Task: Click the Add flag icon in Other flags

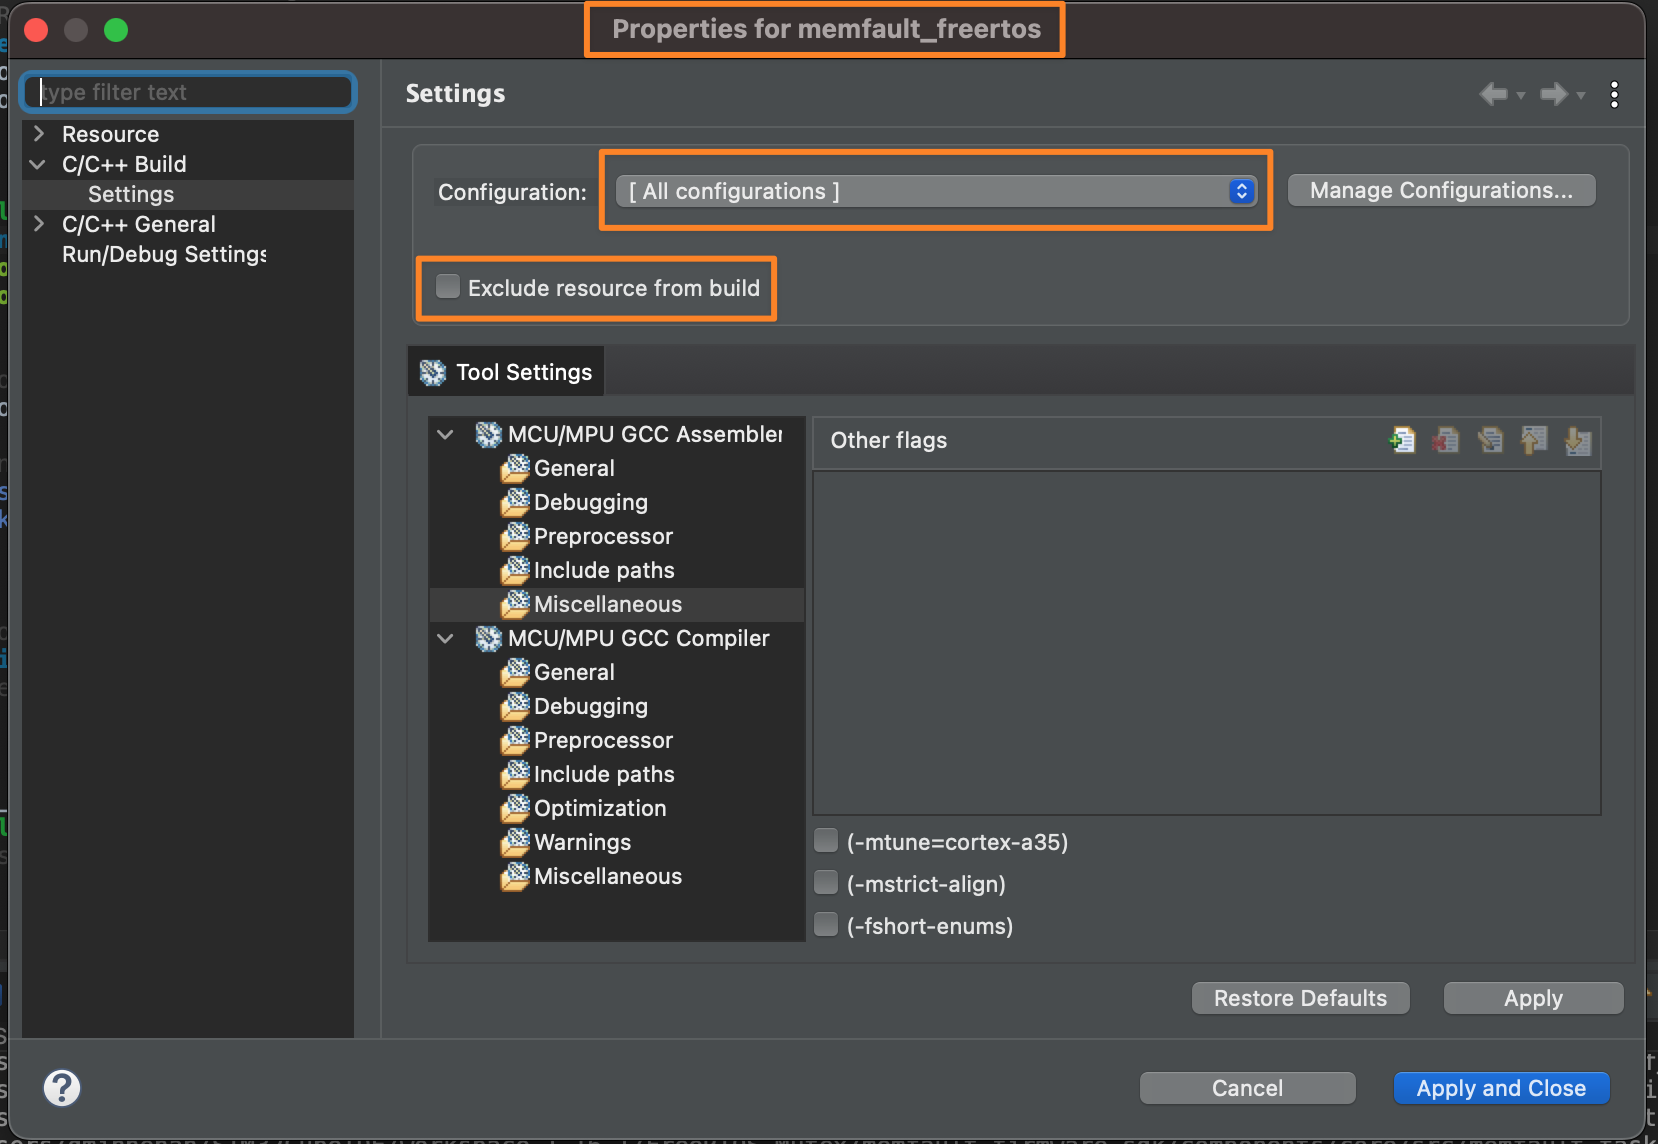Action: coord(1402,440)
